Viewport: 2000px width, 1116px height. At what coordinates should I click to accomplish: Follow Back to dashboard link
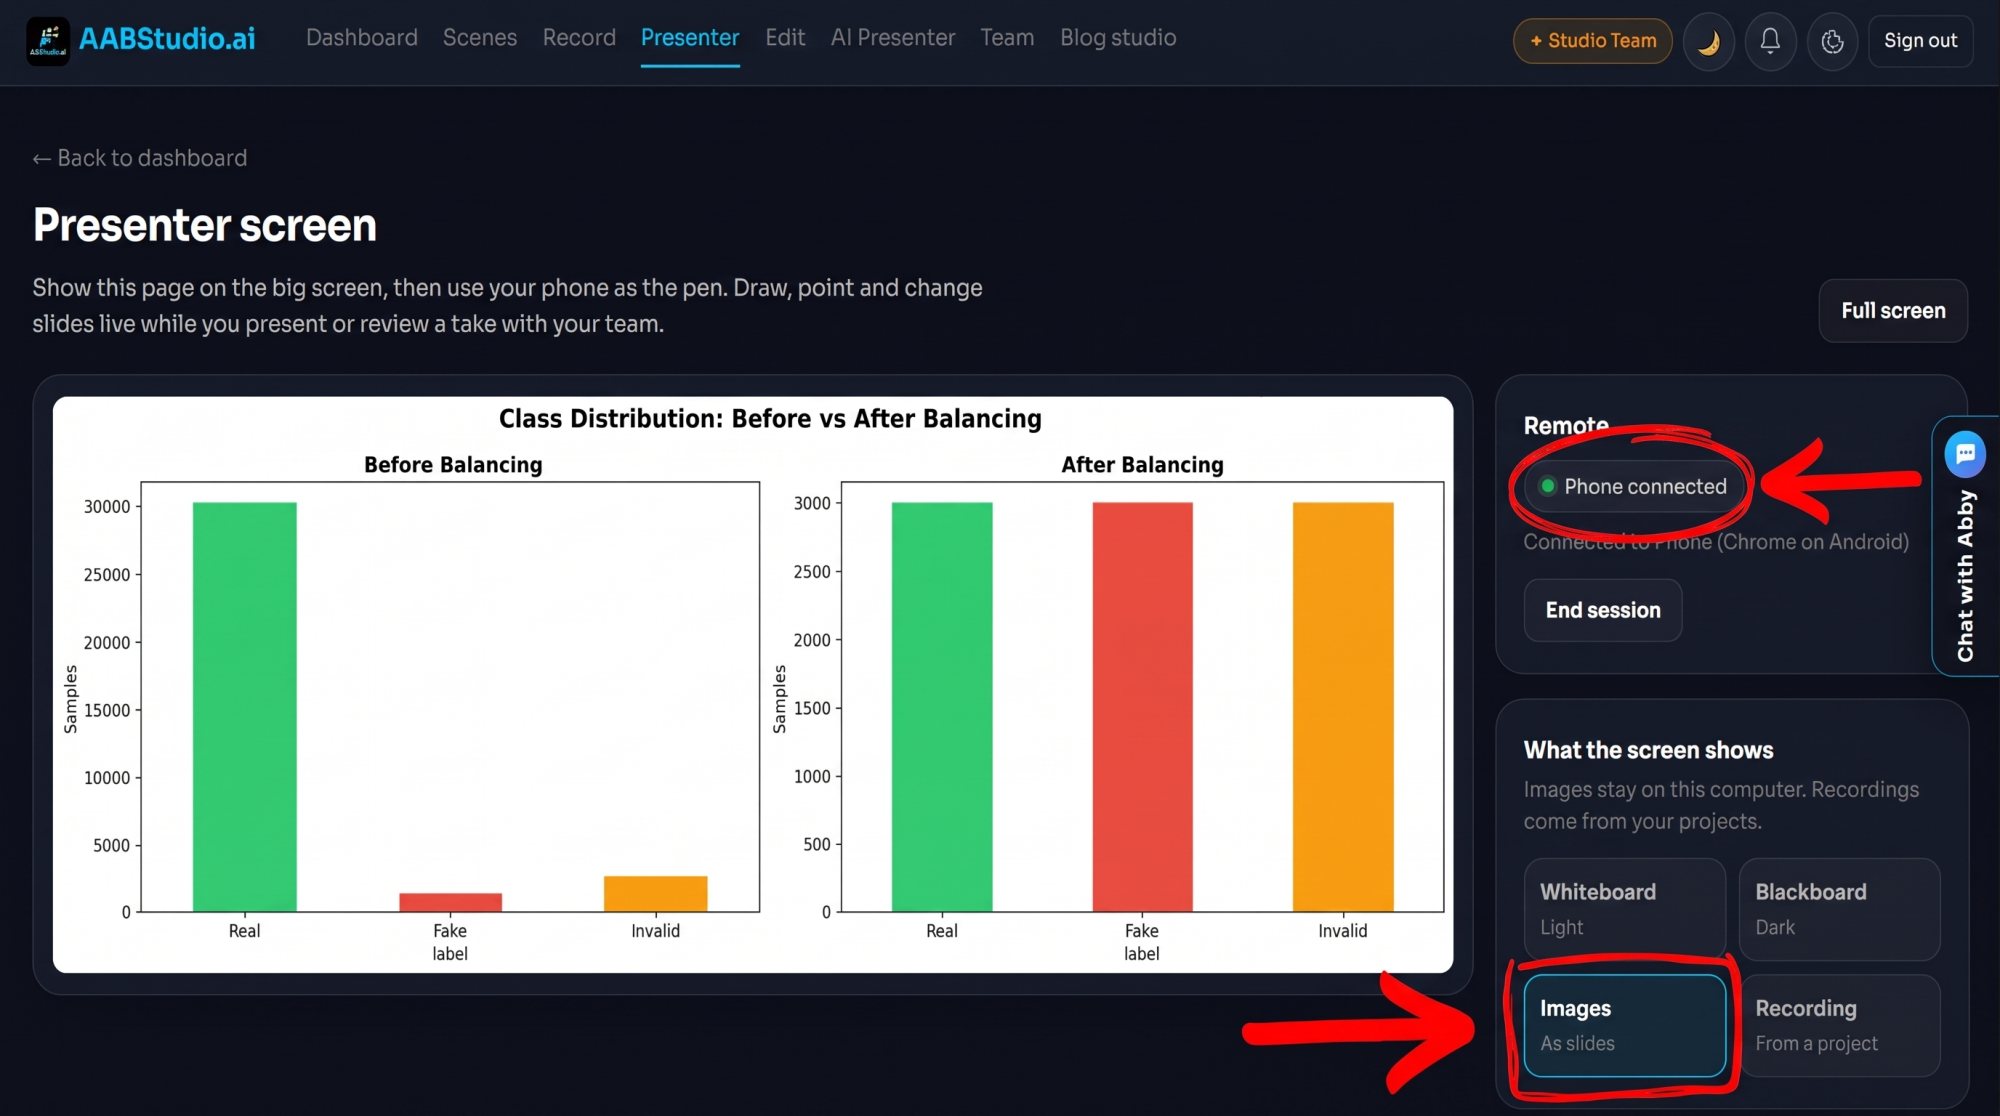click(x=140, y=158)
